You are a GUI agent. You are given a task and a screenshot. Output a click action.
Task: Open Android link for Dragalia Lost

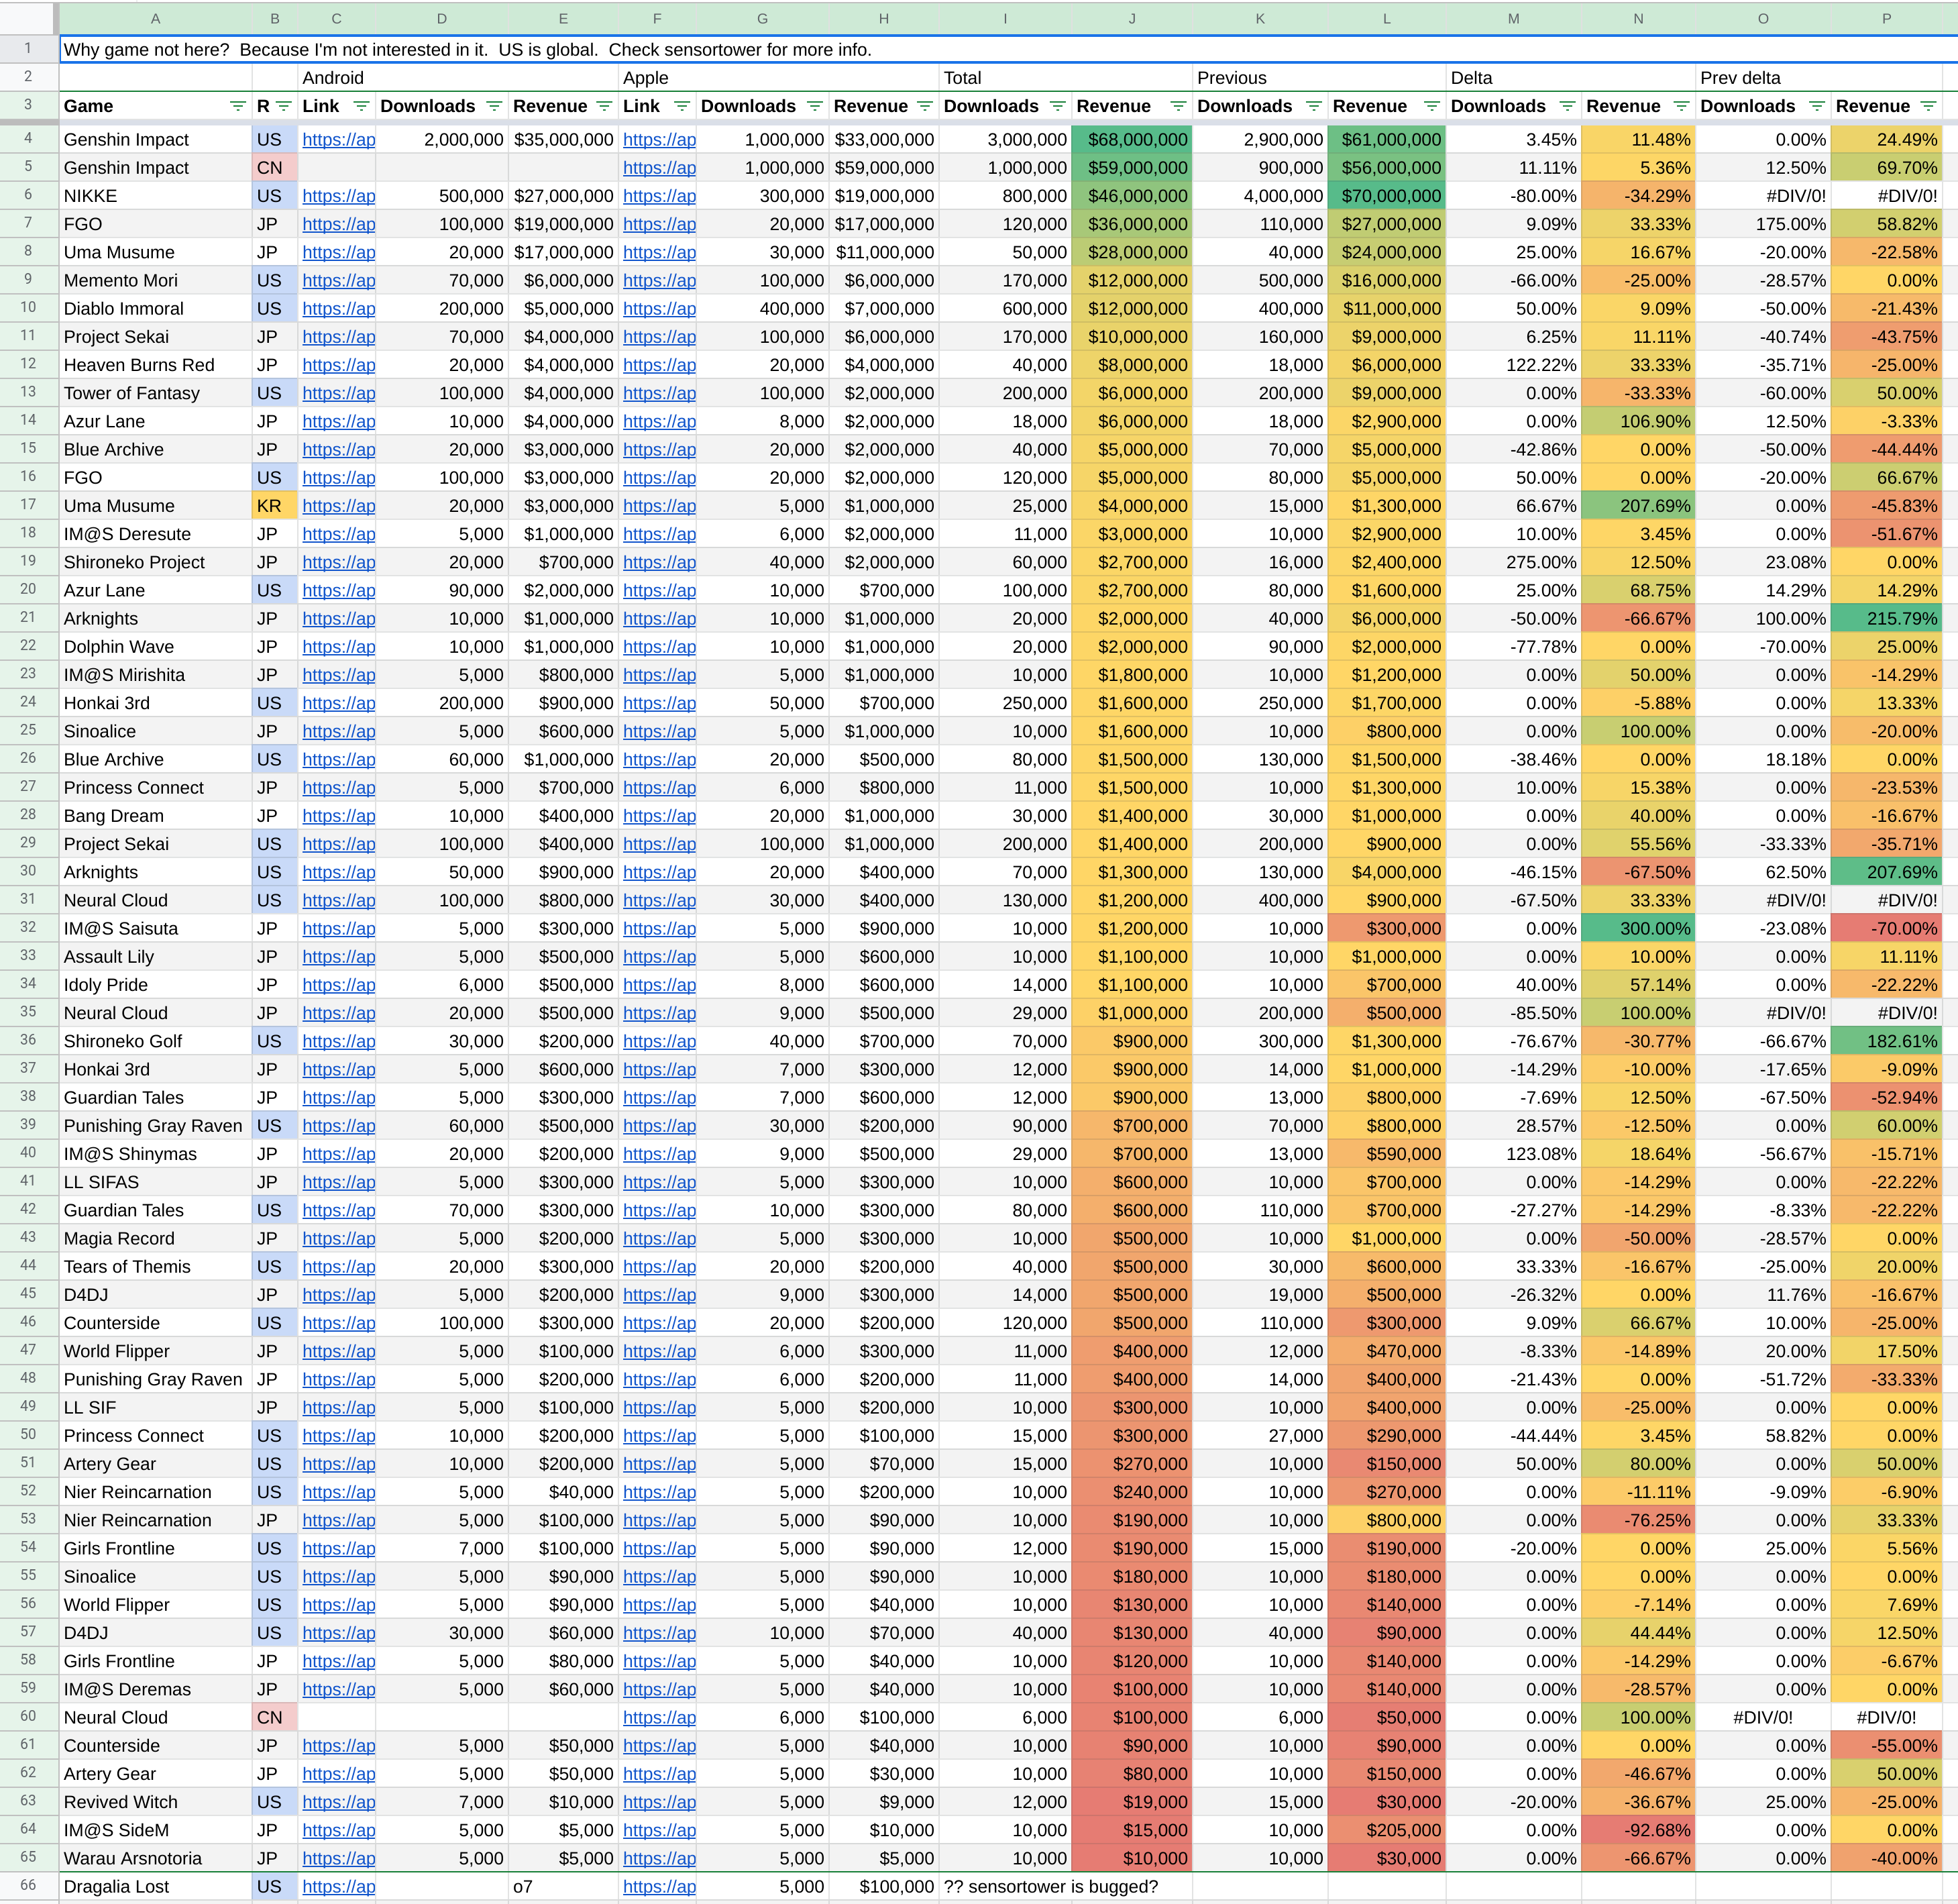pyautogui.click(x=338, y=1886)
